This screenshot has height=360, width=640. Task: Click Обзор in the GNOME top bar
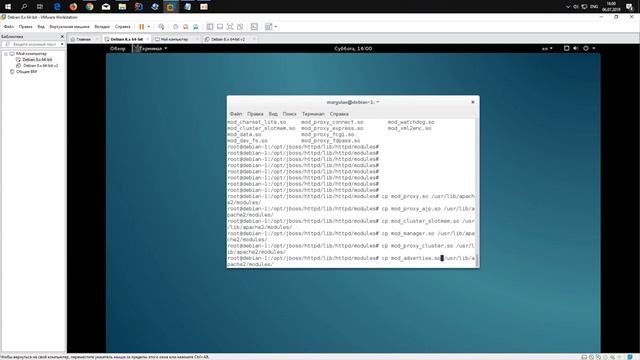click(x=118, y=48)
